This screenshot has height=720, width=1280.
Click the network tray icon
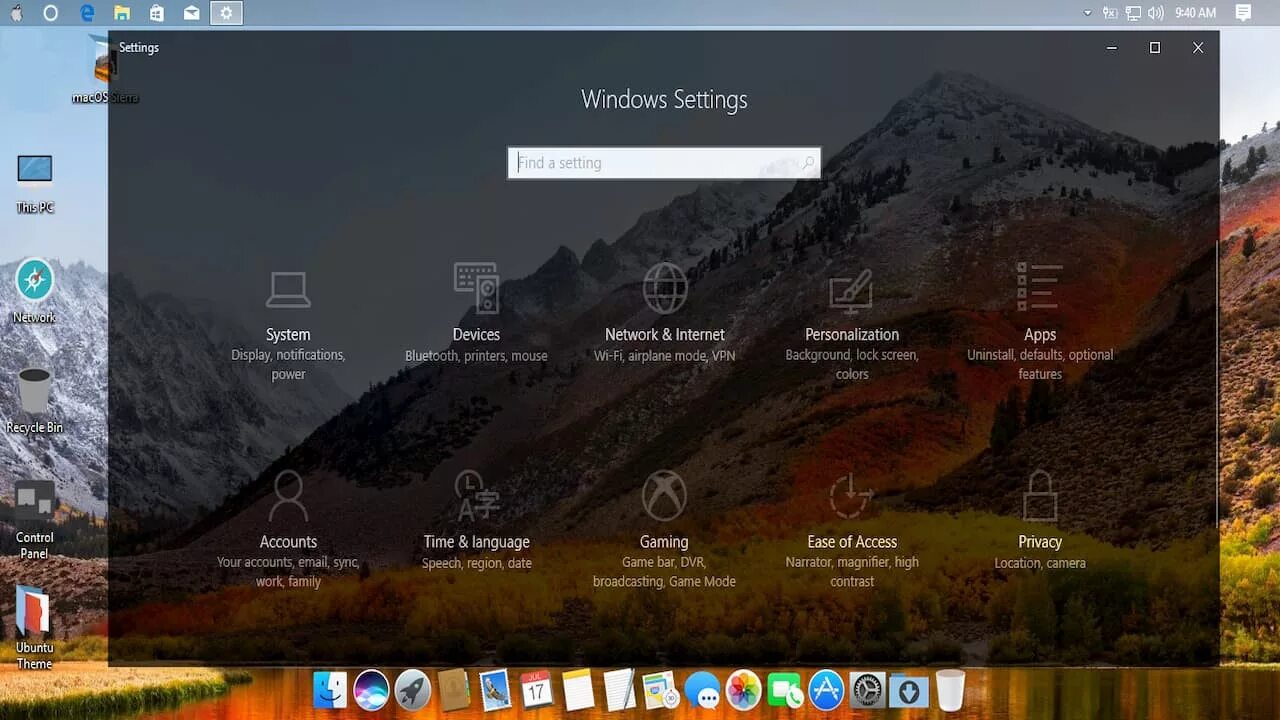[x=1133, y=13]
